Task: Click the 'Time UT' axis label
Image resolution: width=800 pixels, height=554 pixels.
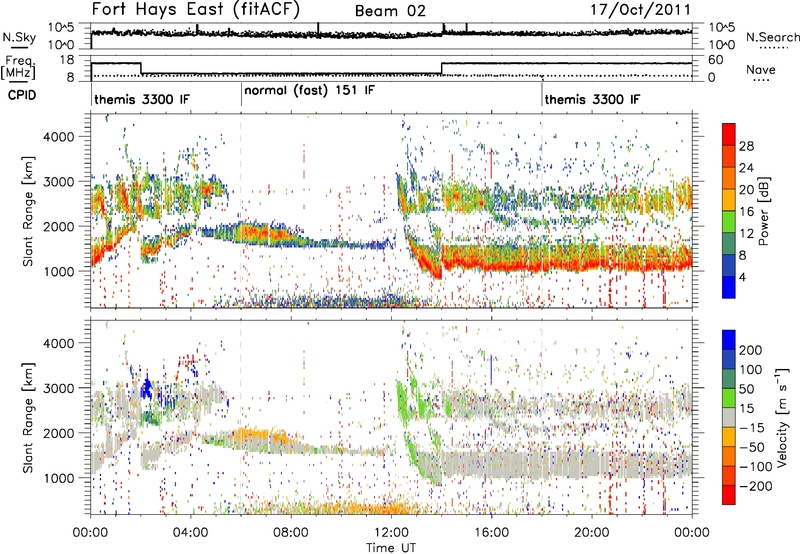Action: click(x=391, y=548)
